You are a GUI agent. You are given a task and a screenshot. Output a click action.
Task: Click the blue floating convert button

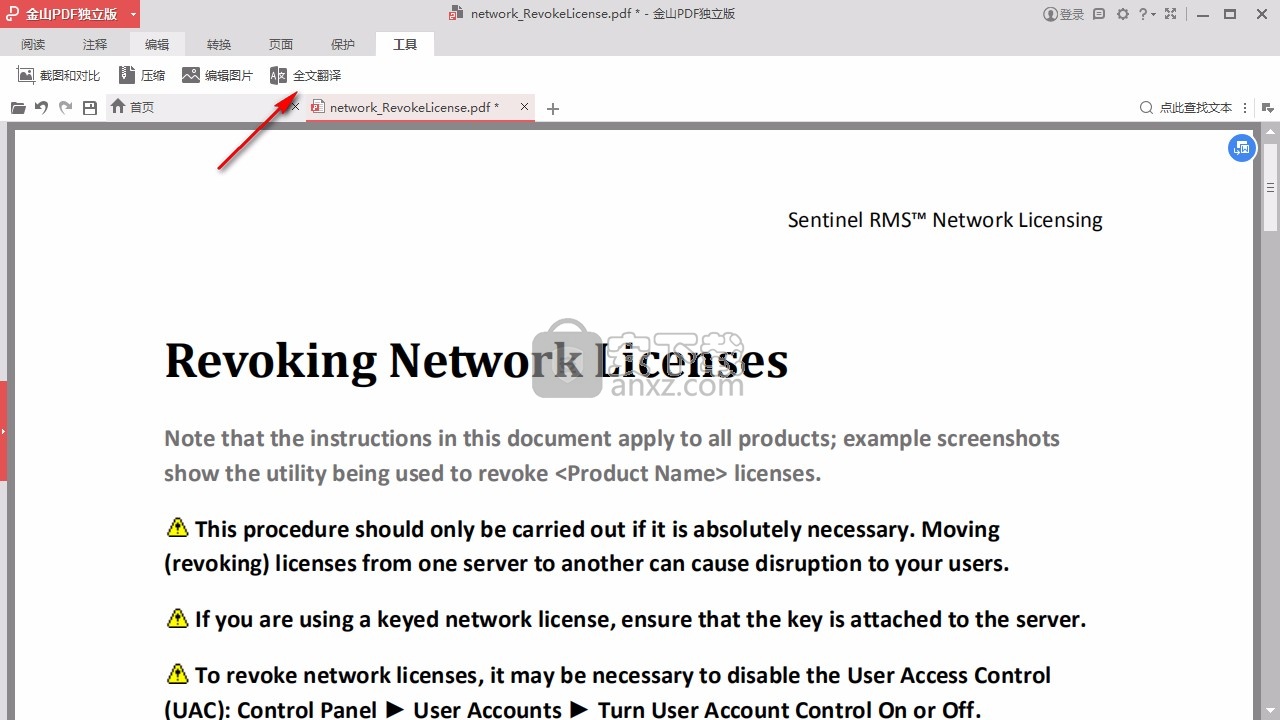tap(1242, 148)
